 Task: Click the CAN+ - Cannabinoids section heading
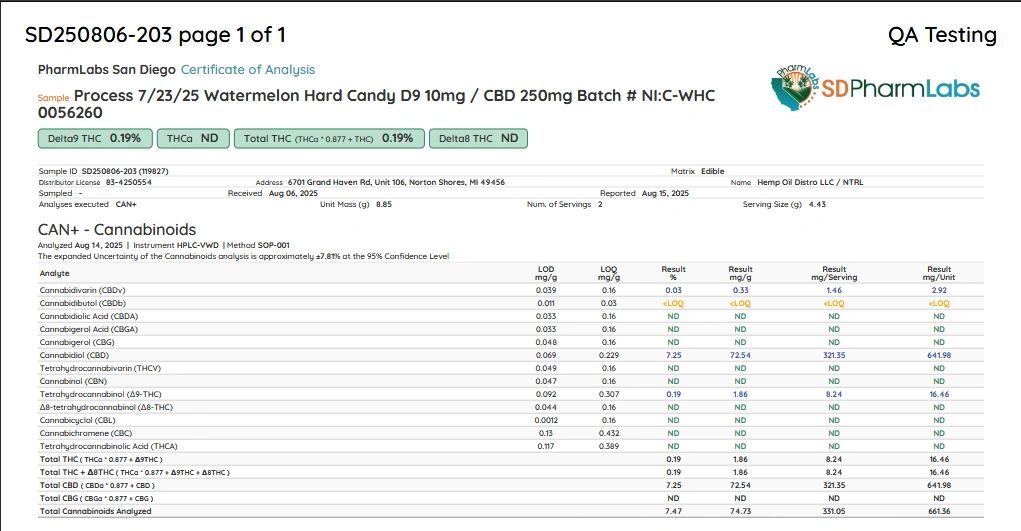click(x=117, y=229)
